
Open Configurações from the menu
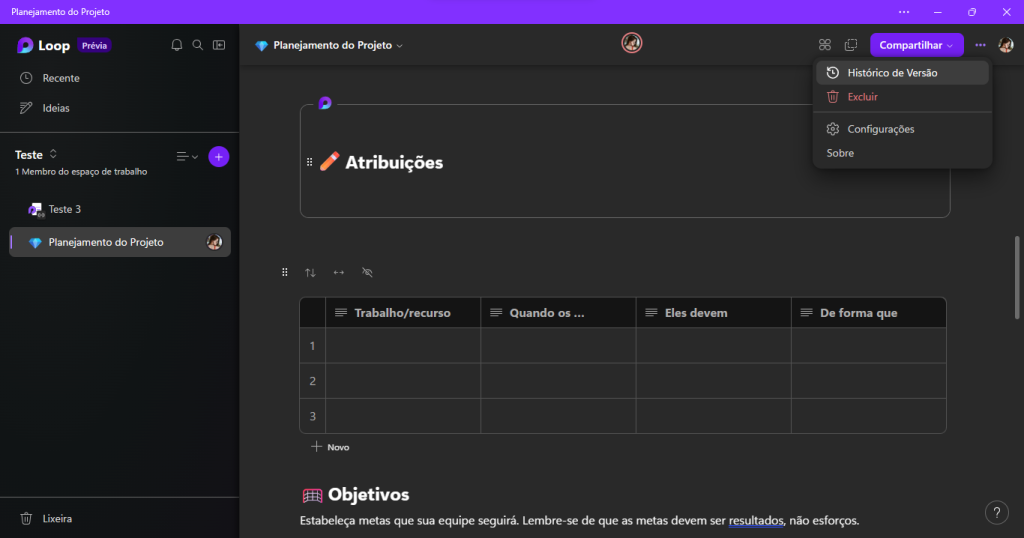pos(880,129)
